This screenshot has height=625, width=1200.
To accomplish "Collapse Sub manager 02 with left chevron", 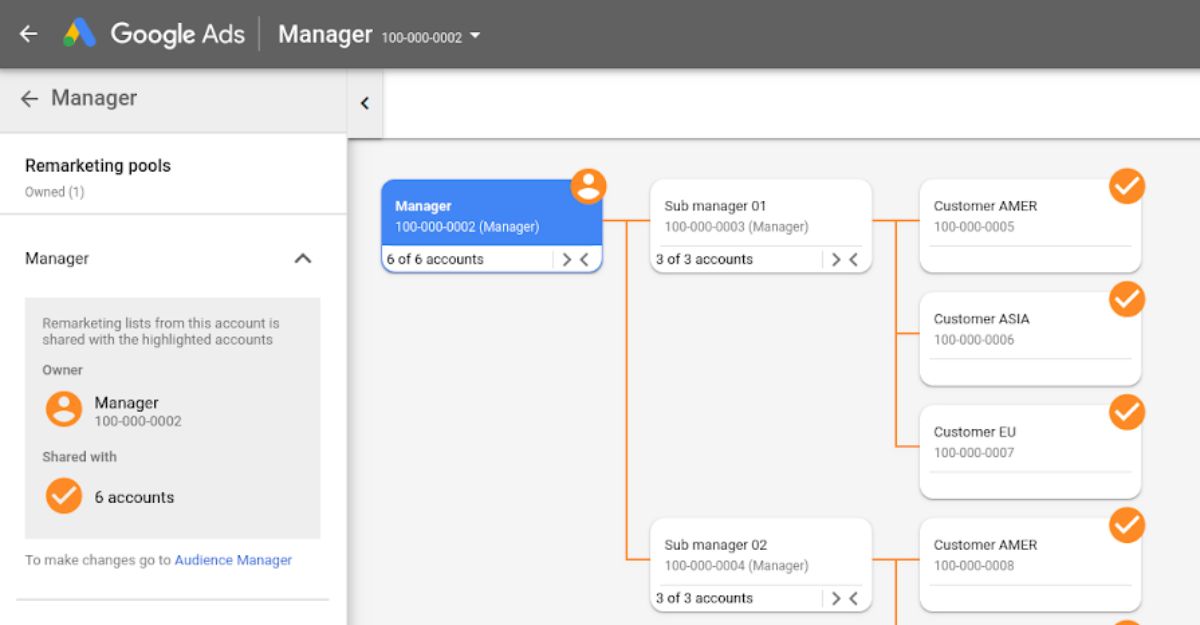I will point(854,598).
